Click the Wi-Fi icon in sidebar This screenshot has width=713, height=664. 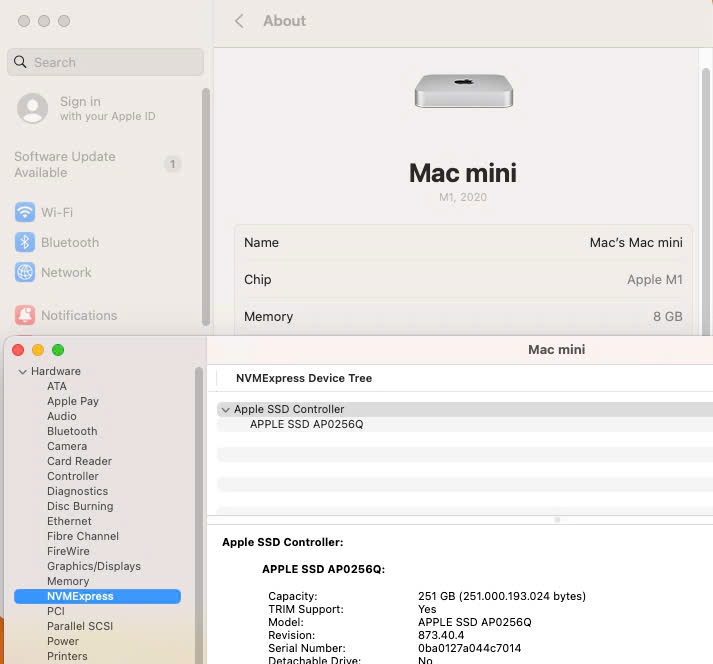coord(25,212)
